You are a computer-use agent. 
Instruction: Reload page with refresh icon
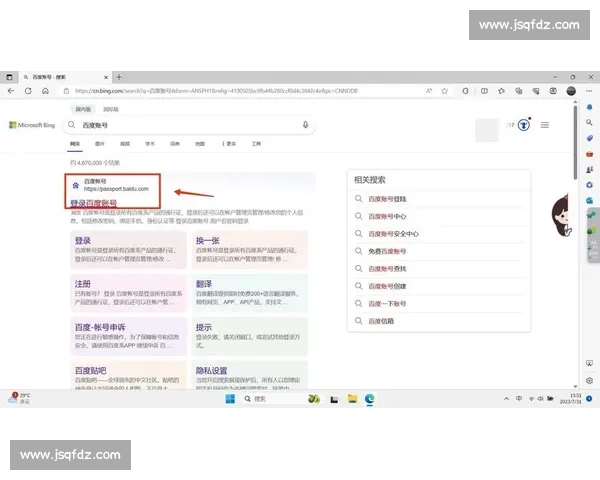tap(28, 91)
